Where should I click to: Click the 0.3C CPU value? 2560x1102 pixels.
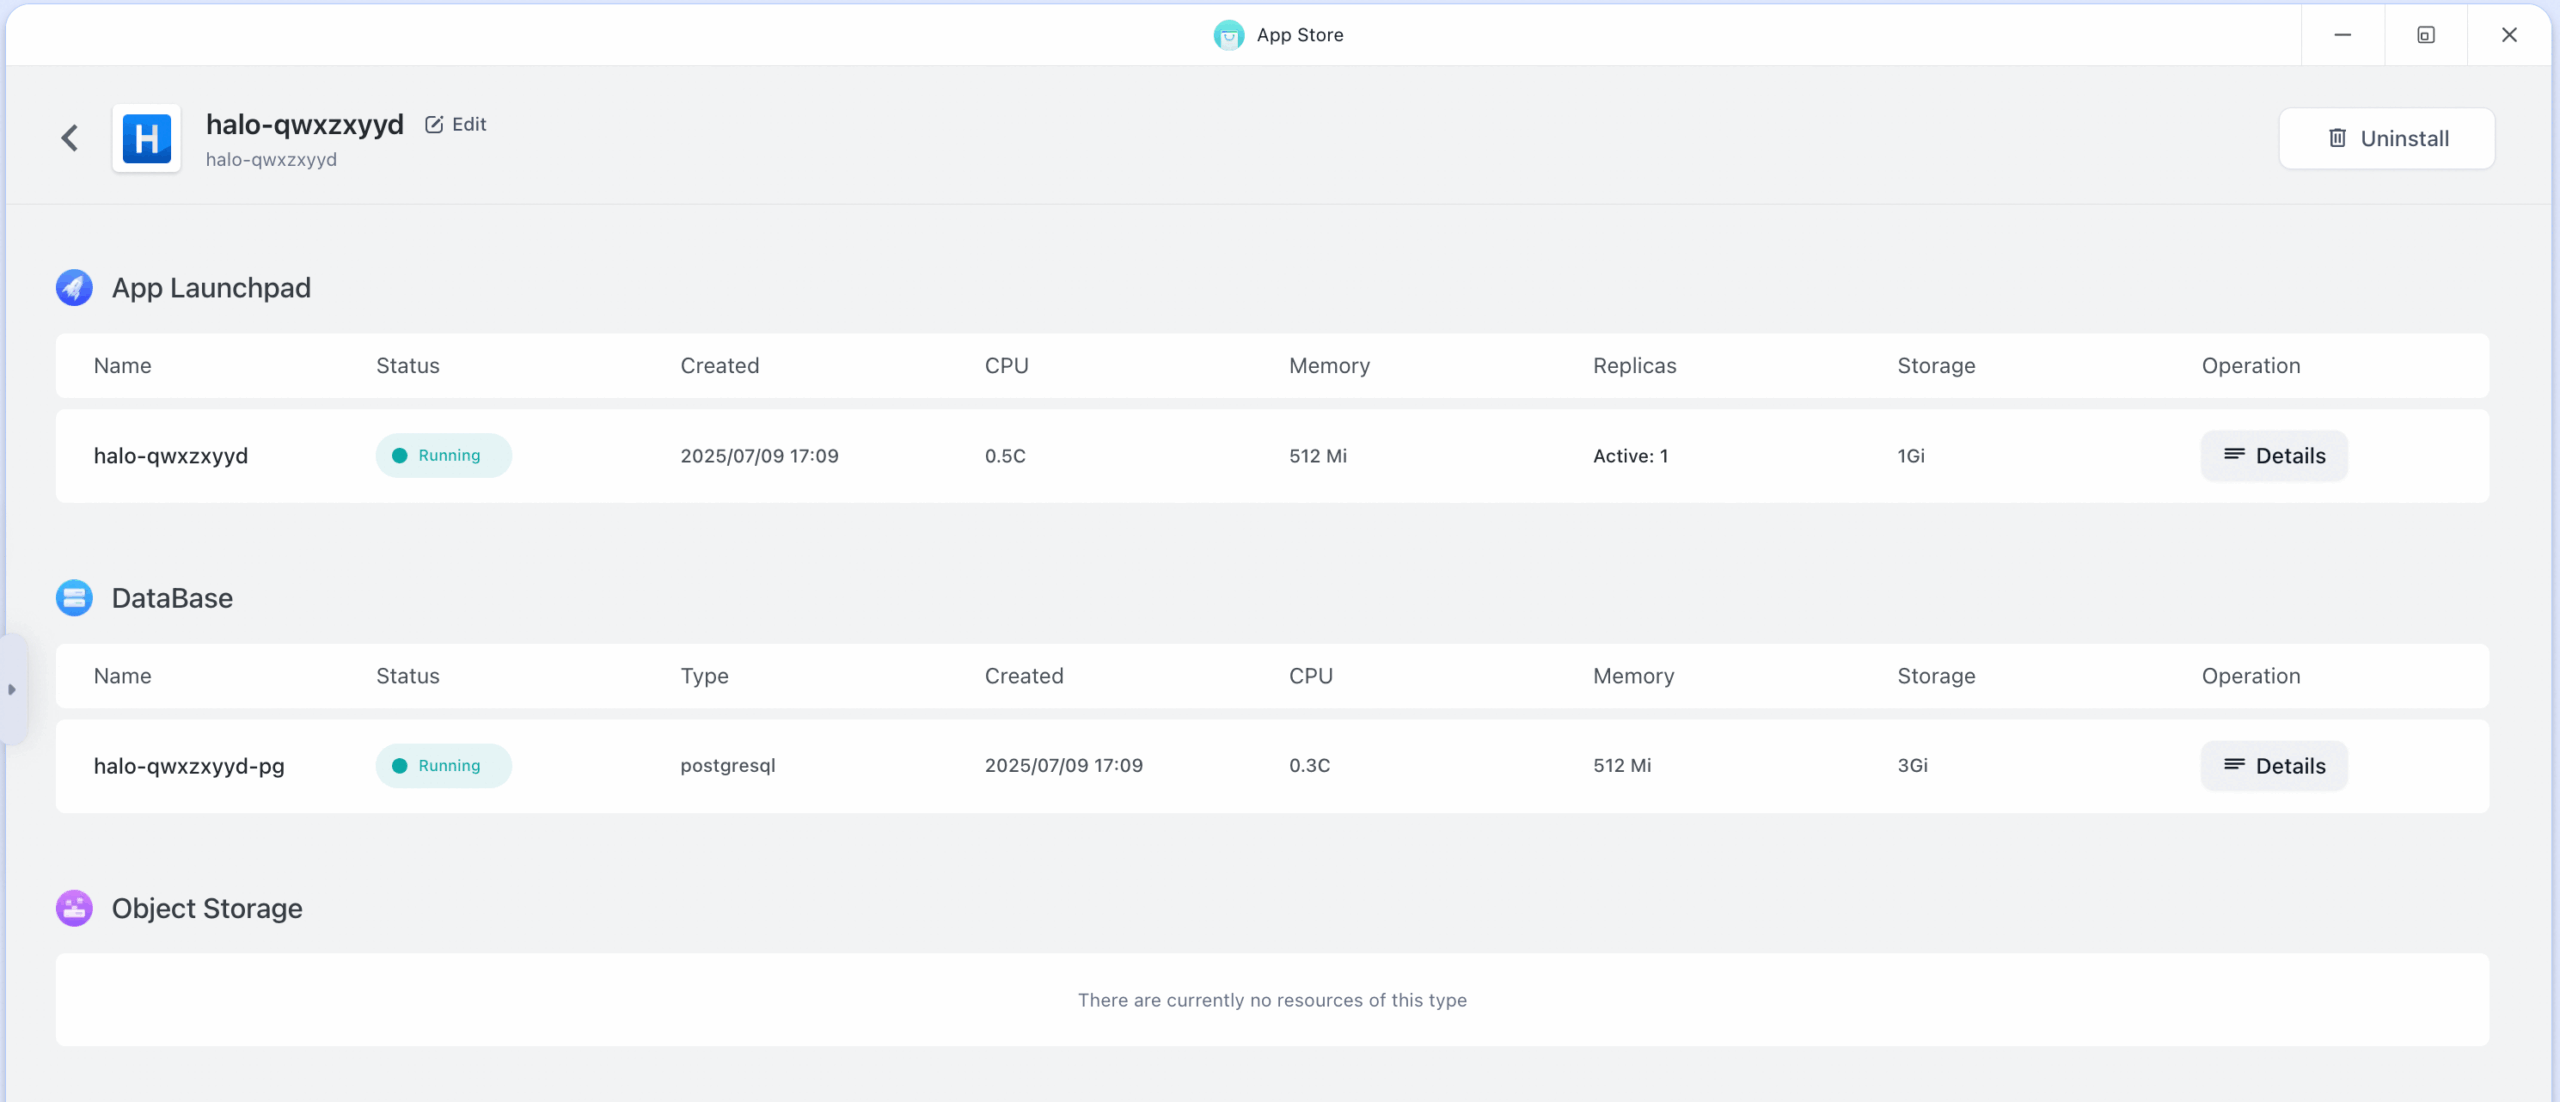click(x=1309, y=766)
